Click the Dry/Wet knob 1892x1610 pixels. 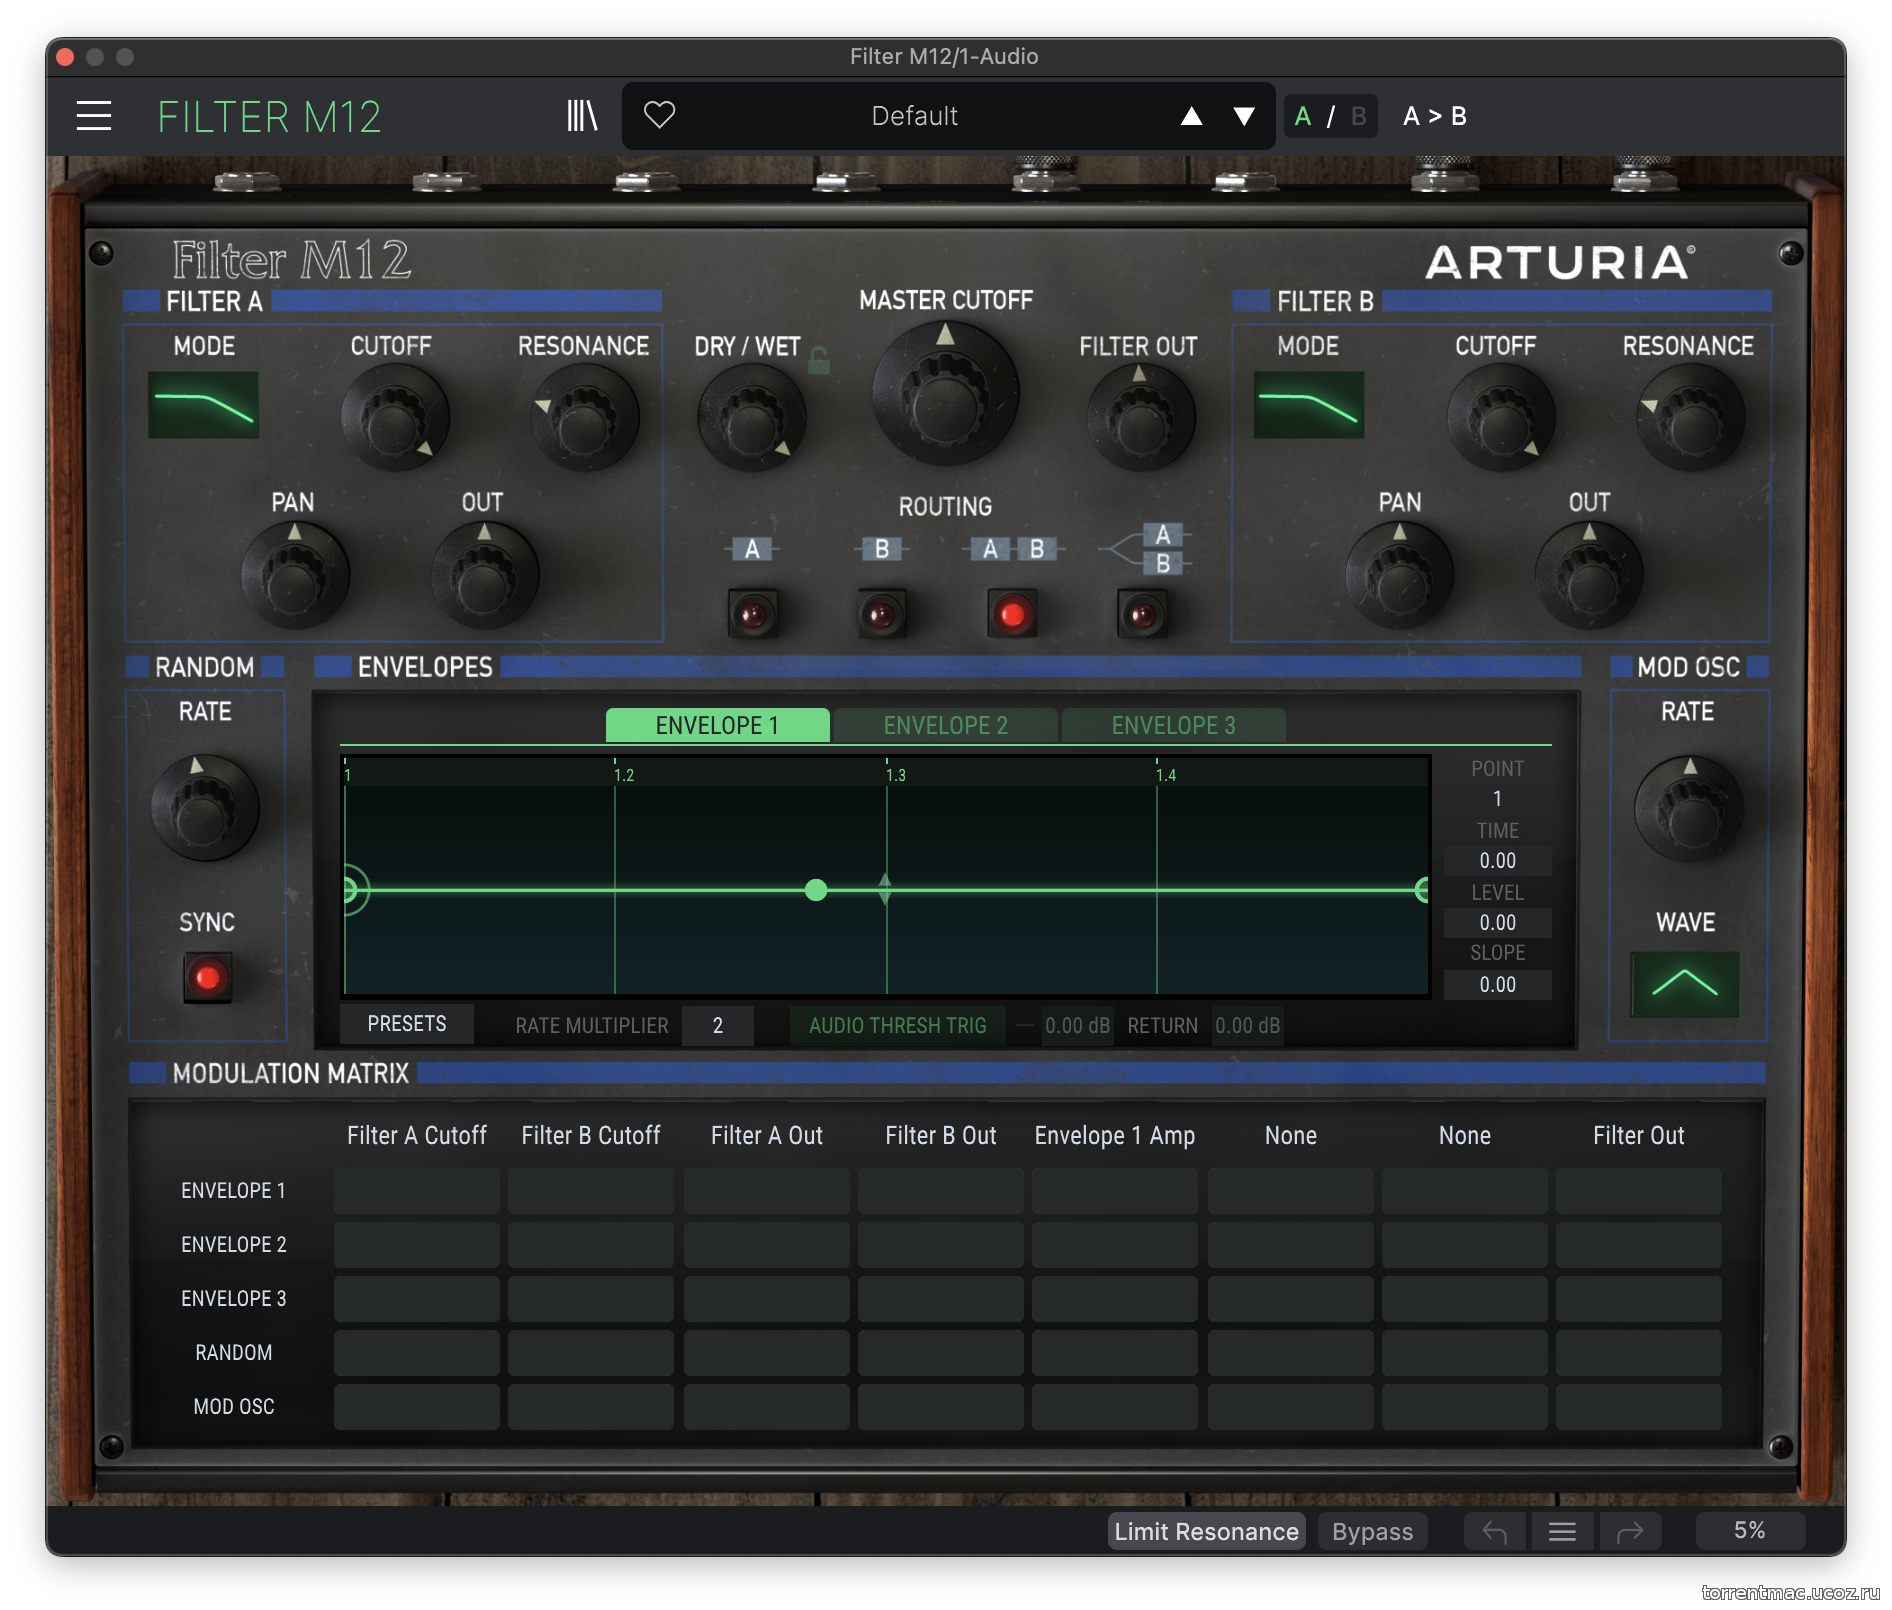751,418
